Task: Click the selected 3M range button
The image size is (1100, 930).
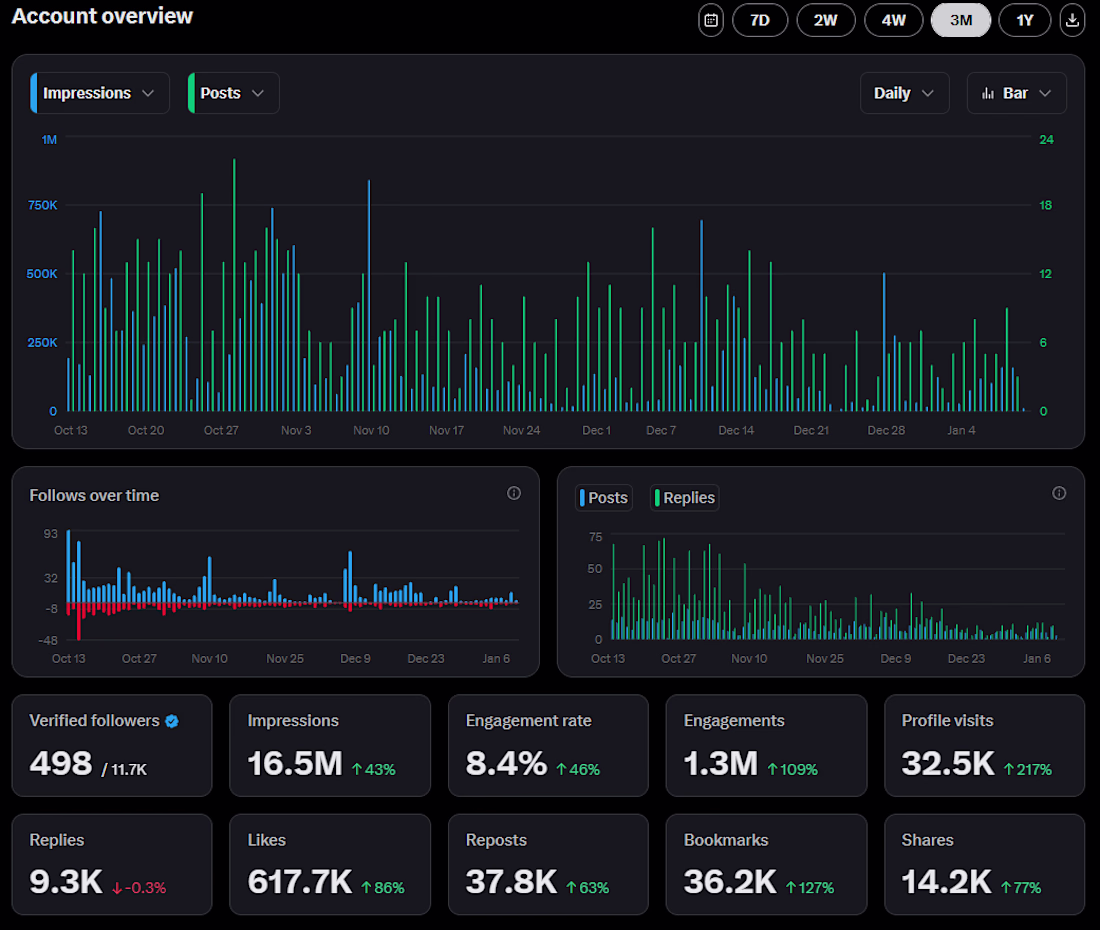Action: (960, 20)
